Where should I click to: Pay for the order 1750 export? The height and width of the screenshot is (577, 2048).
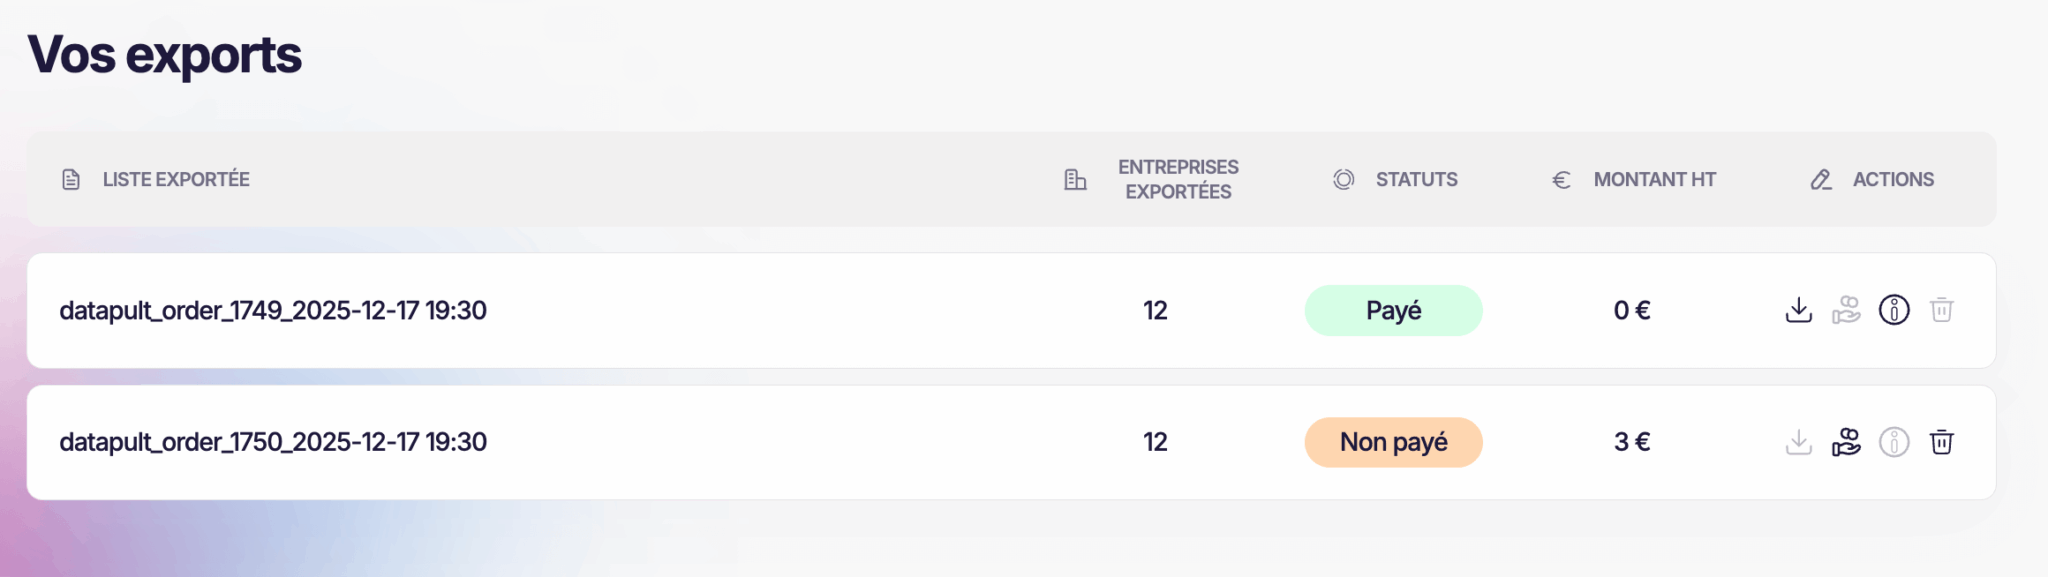[x=1846, y=442]
